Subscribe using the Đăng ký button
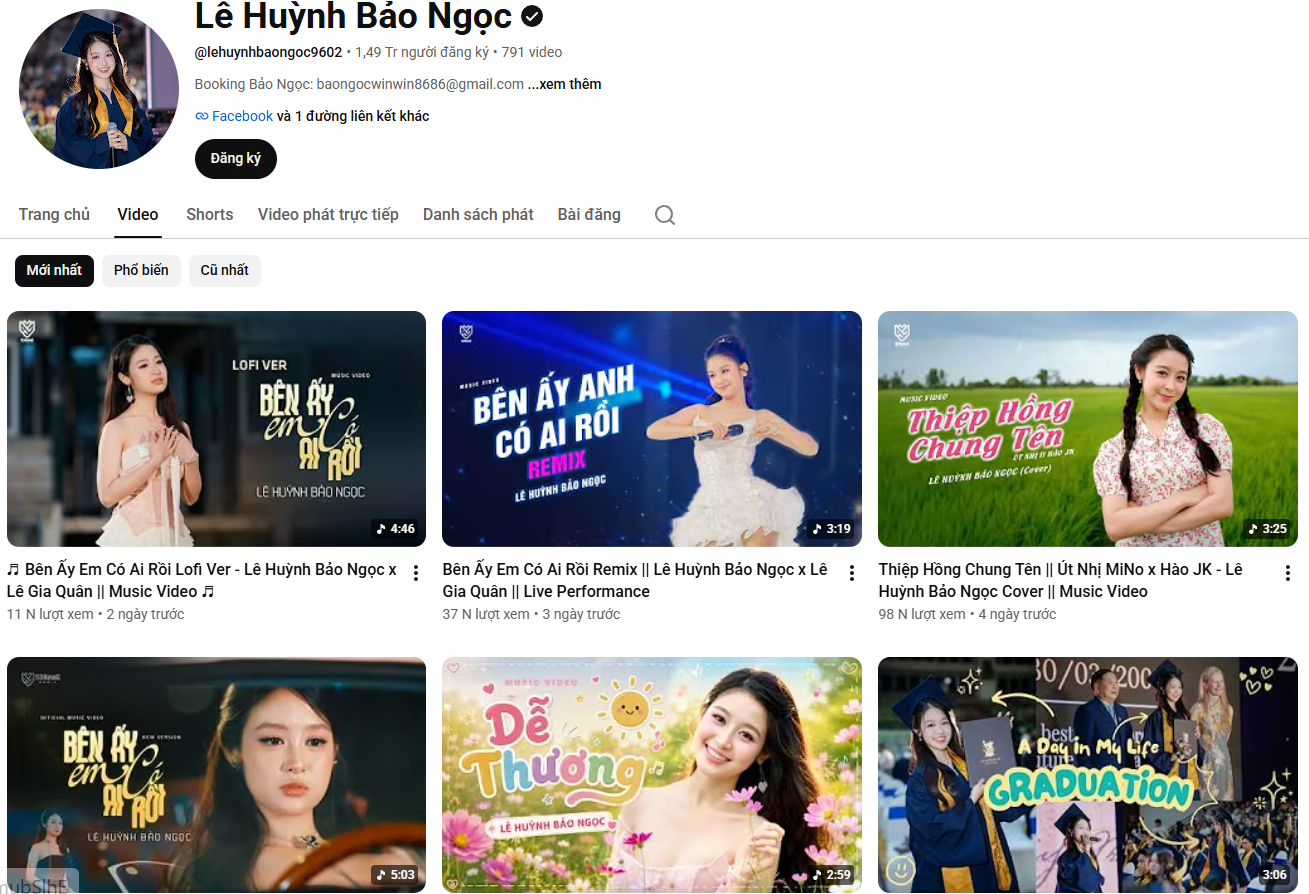 [x=236, y=159]
